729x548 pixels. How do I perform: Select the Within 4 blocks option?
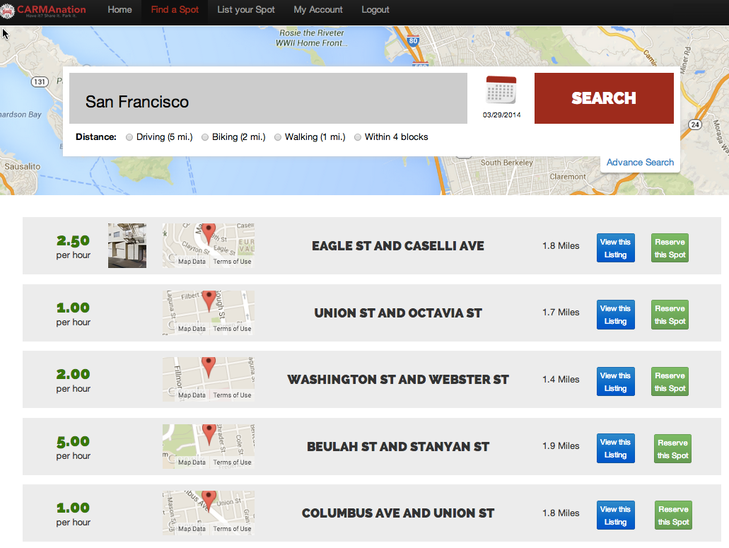(x=358, y=137)
